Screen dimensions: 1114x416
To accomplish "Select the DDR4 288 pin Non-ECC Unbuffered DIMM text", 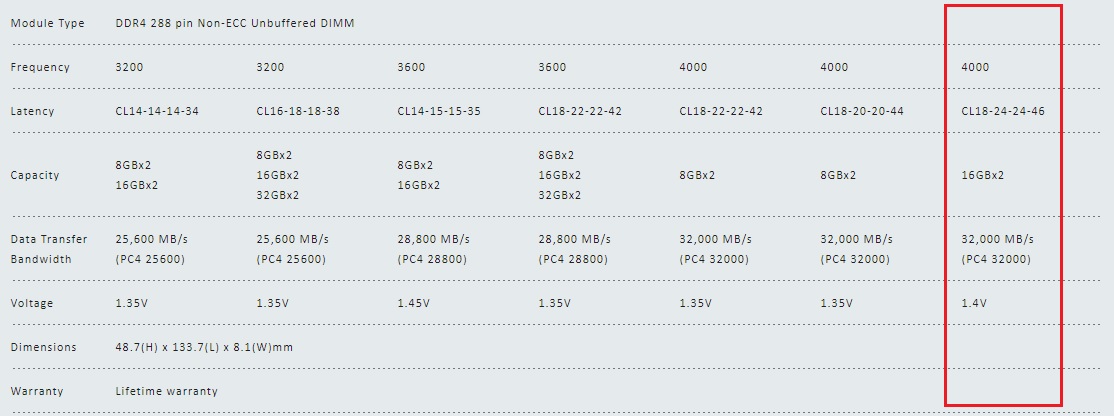I will pos(234,23).
